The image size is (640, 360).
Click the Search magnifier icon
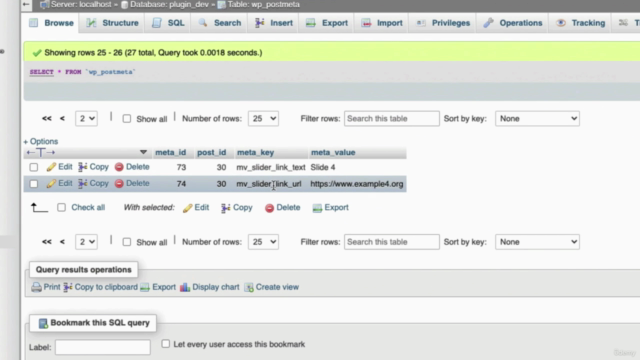[203, 23]
